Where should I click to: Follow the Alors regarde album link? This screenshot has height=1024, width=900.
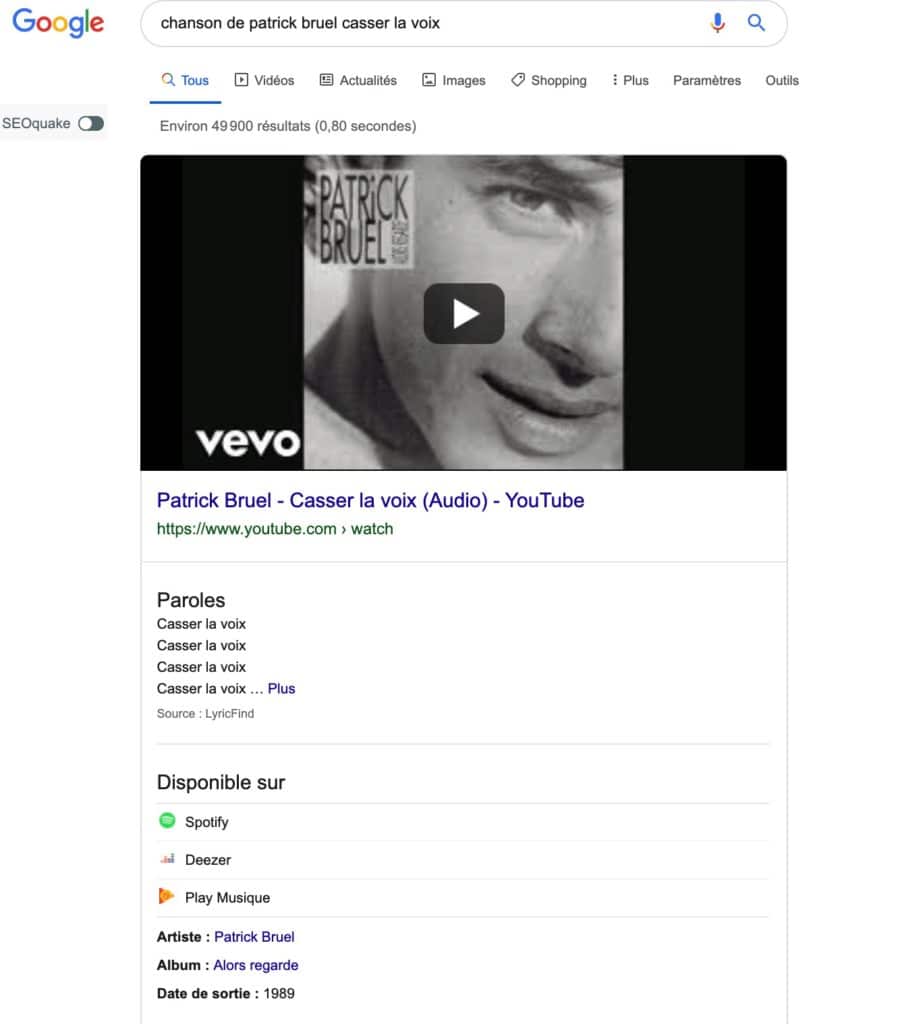(255, 966)
